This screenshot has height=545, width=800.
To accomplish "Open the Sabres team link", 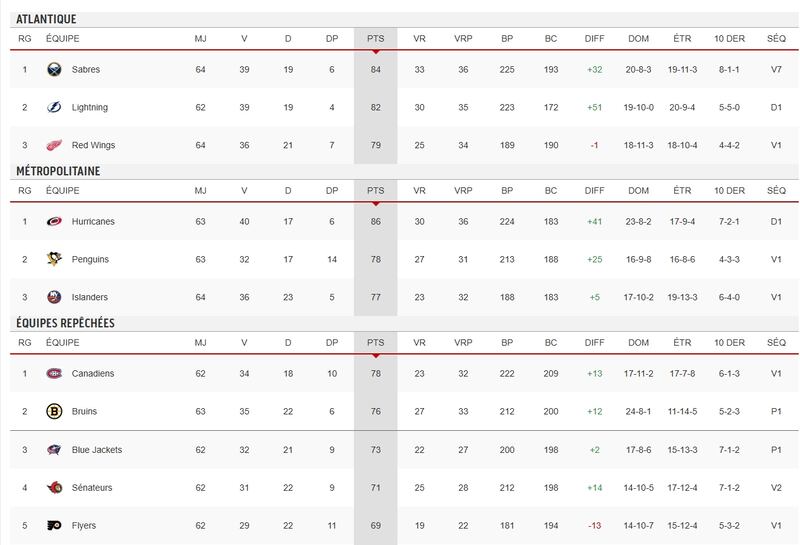I will pos(86,70).
